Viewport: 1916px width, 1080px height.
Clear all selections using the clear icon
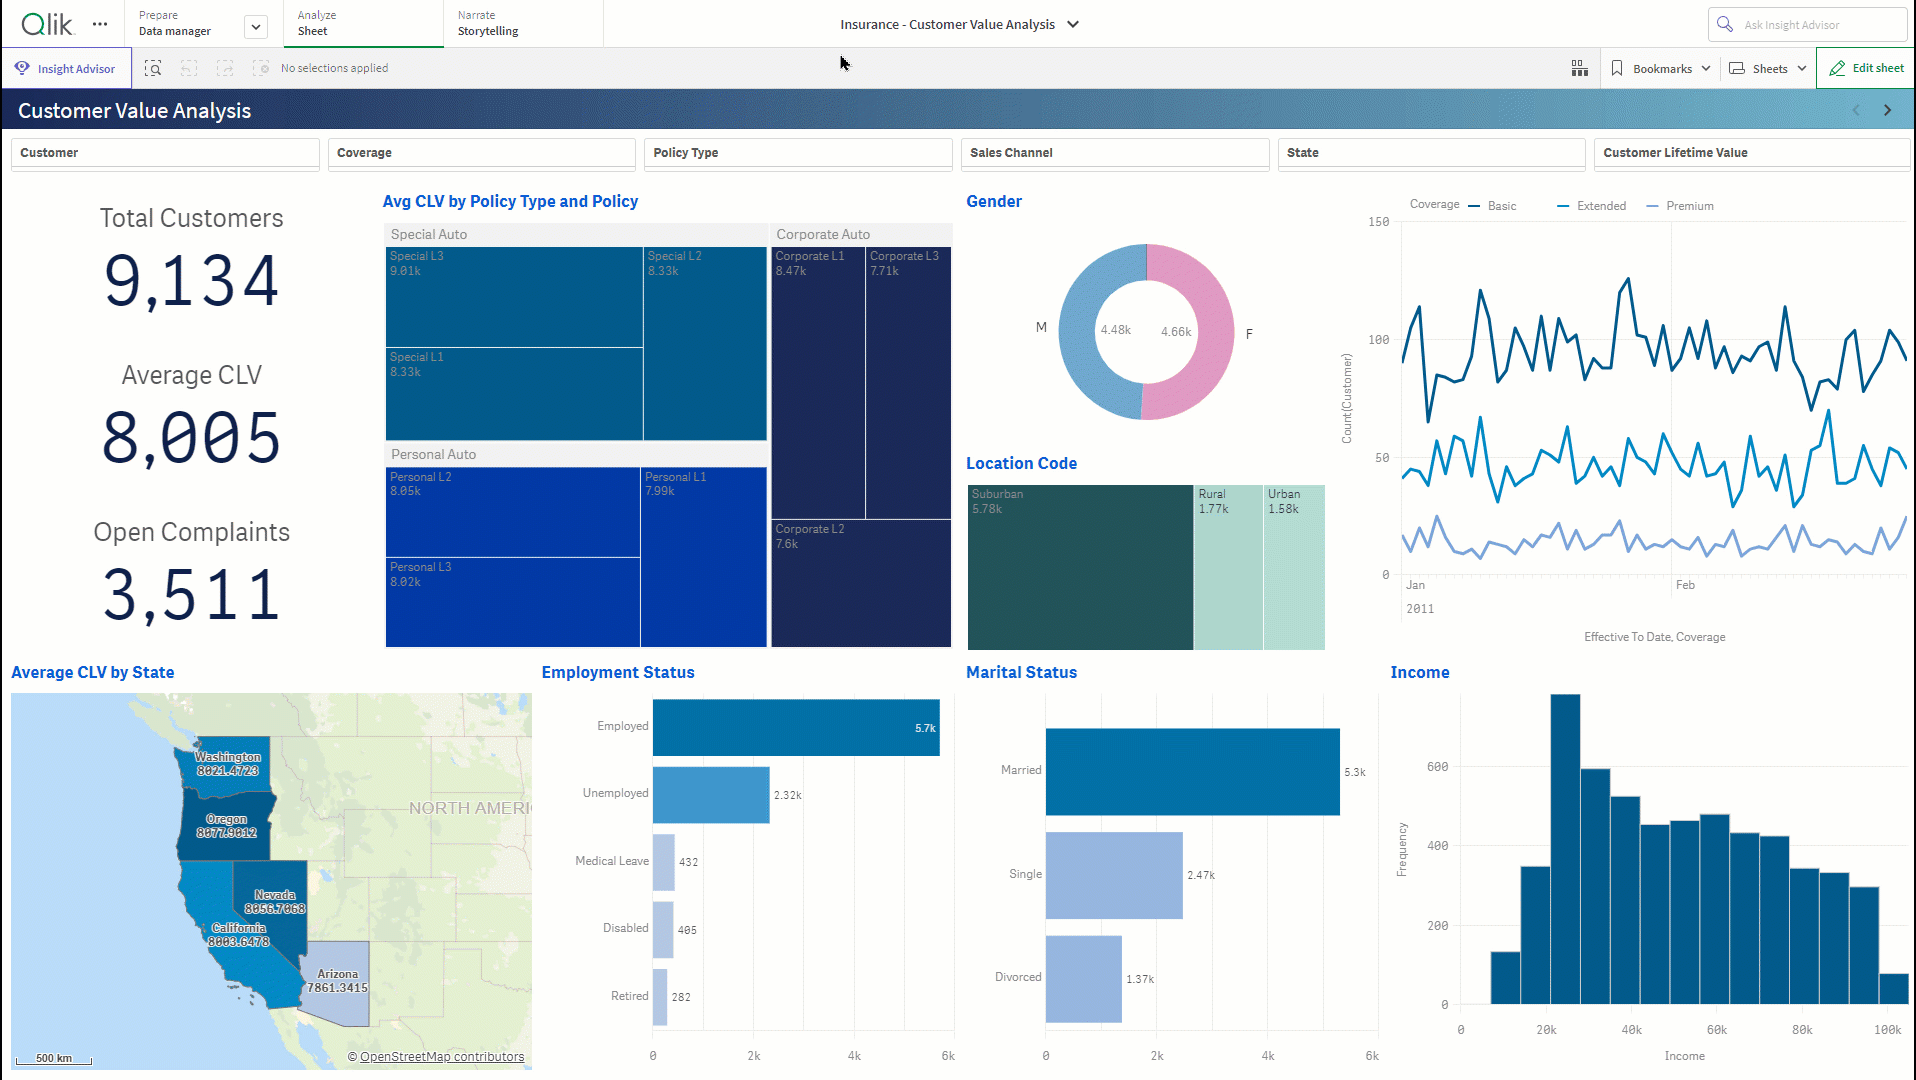pyautogui.click(x=260, y=68)
